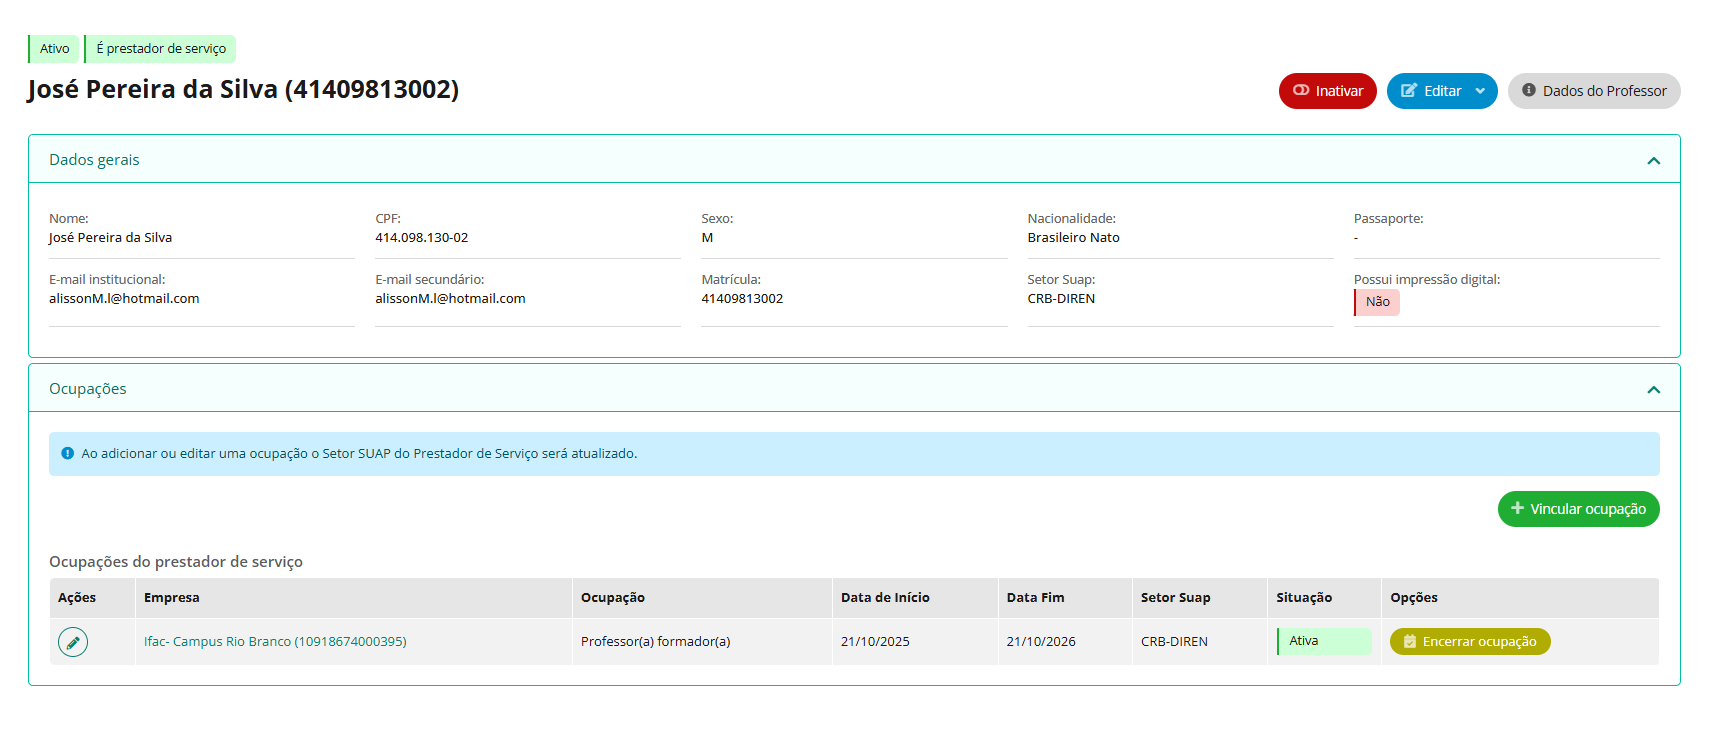Click the info icon on Dados do Professor
Viewport: 1712px width, 737px height.
[1528, 90]
